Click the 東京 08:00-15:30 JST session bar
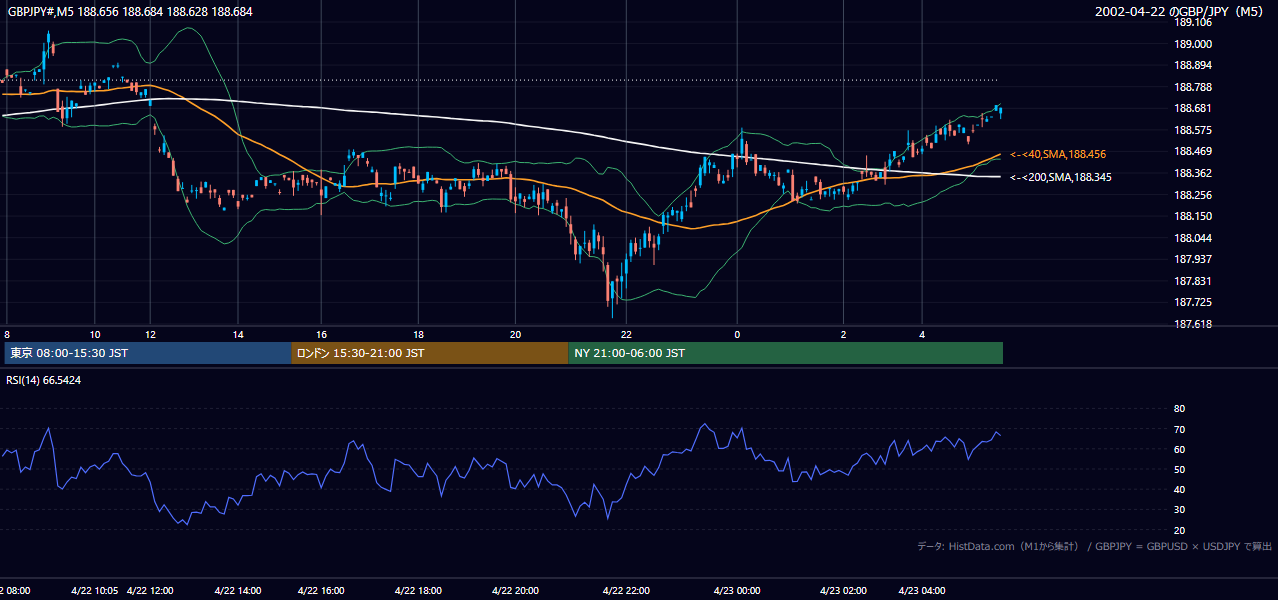The width and height of the screenshot is (1278, 600). point(147,353)
